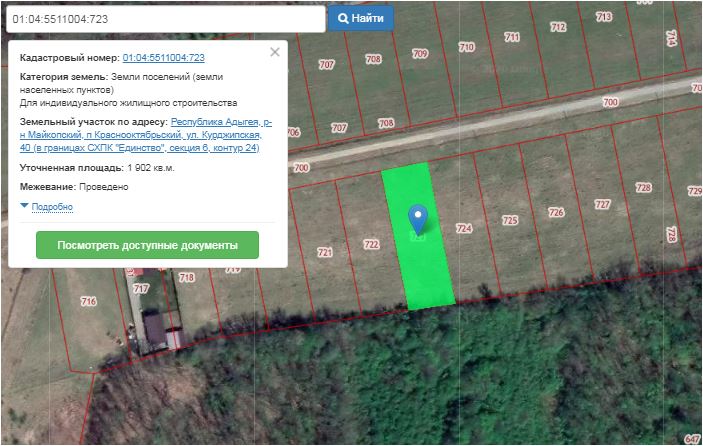Select parcel 724 on the map

tap(464, 229)
